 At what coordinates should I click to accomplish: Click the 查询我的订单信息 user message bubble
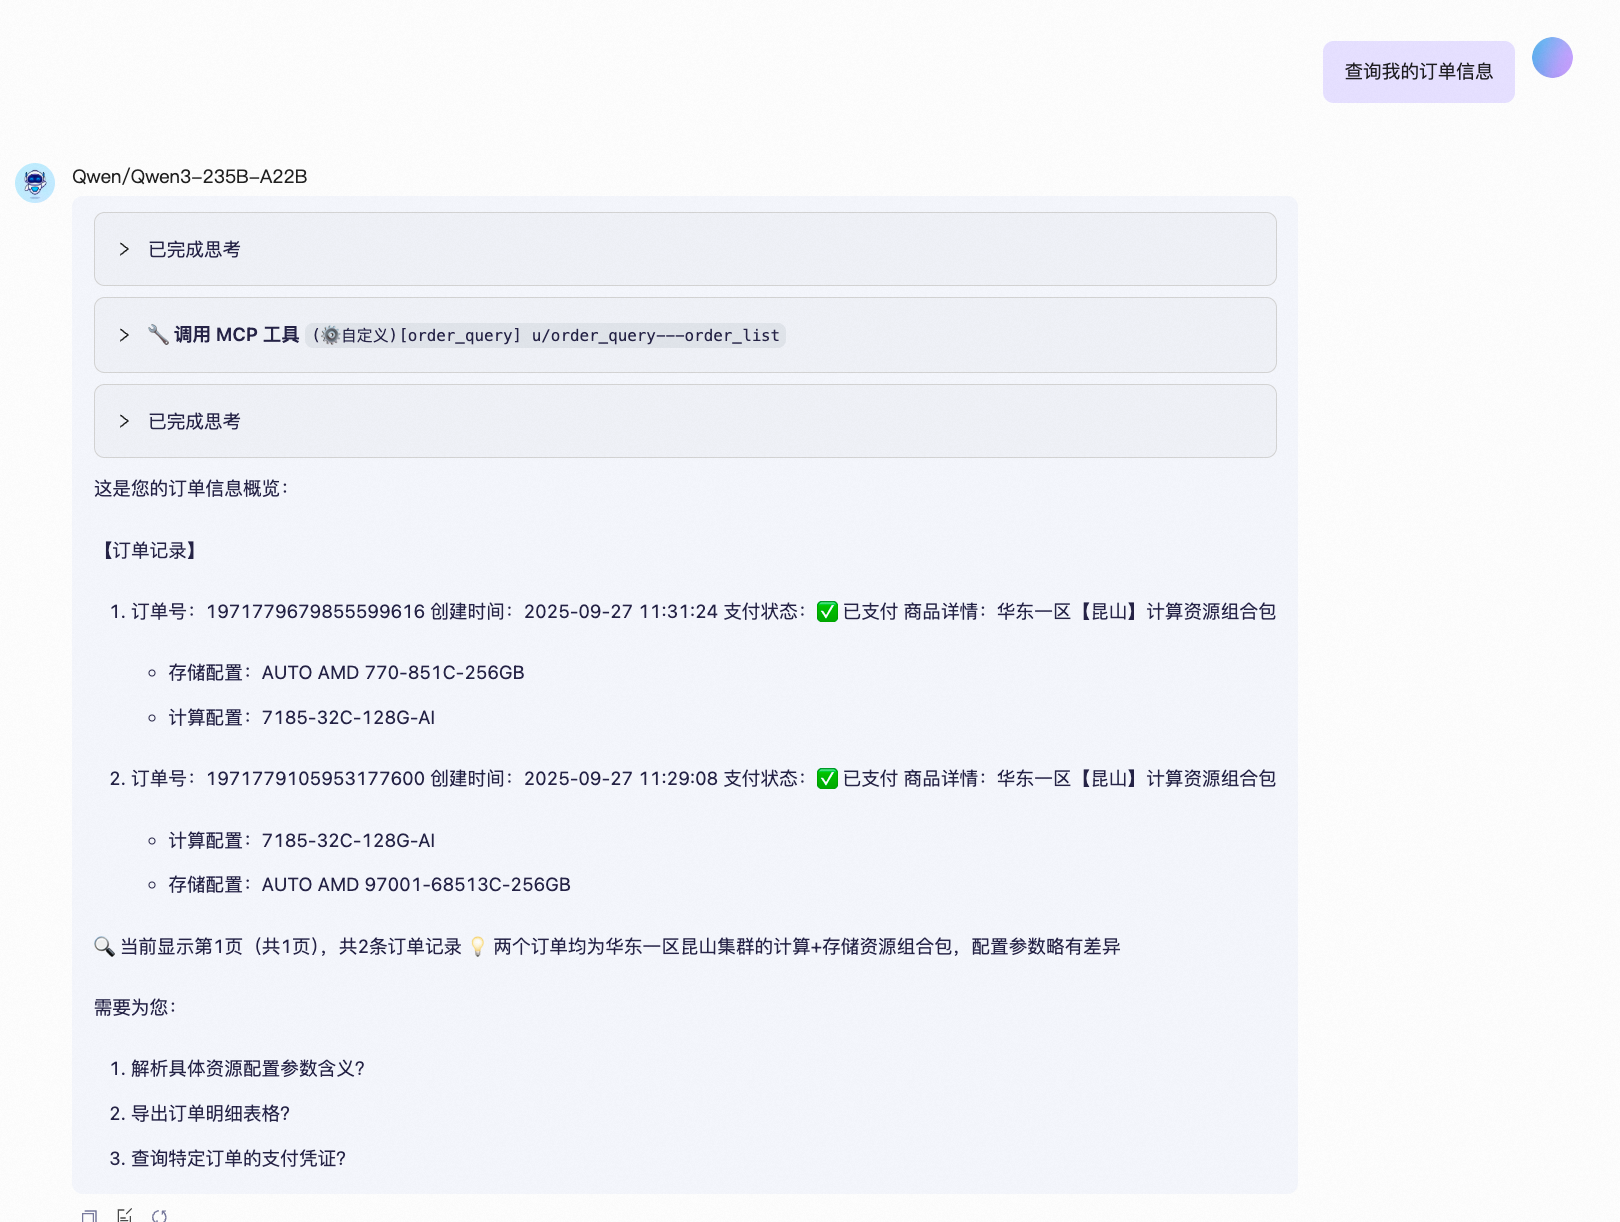[1417, 72]
